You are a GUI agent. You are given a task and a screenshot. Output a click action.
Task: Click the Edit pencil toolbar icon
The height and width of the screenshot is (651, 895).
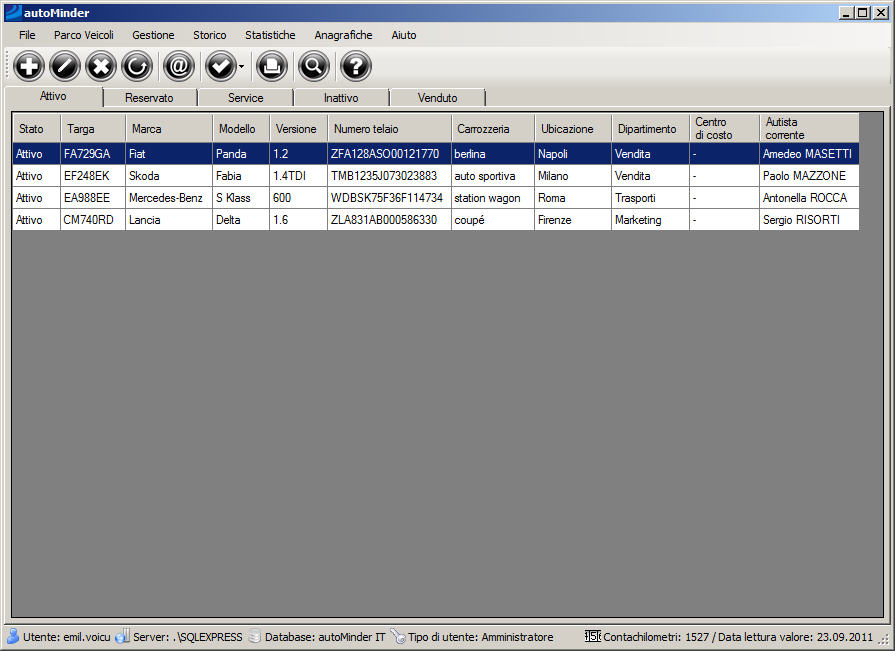pos(64,67)
